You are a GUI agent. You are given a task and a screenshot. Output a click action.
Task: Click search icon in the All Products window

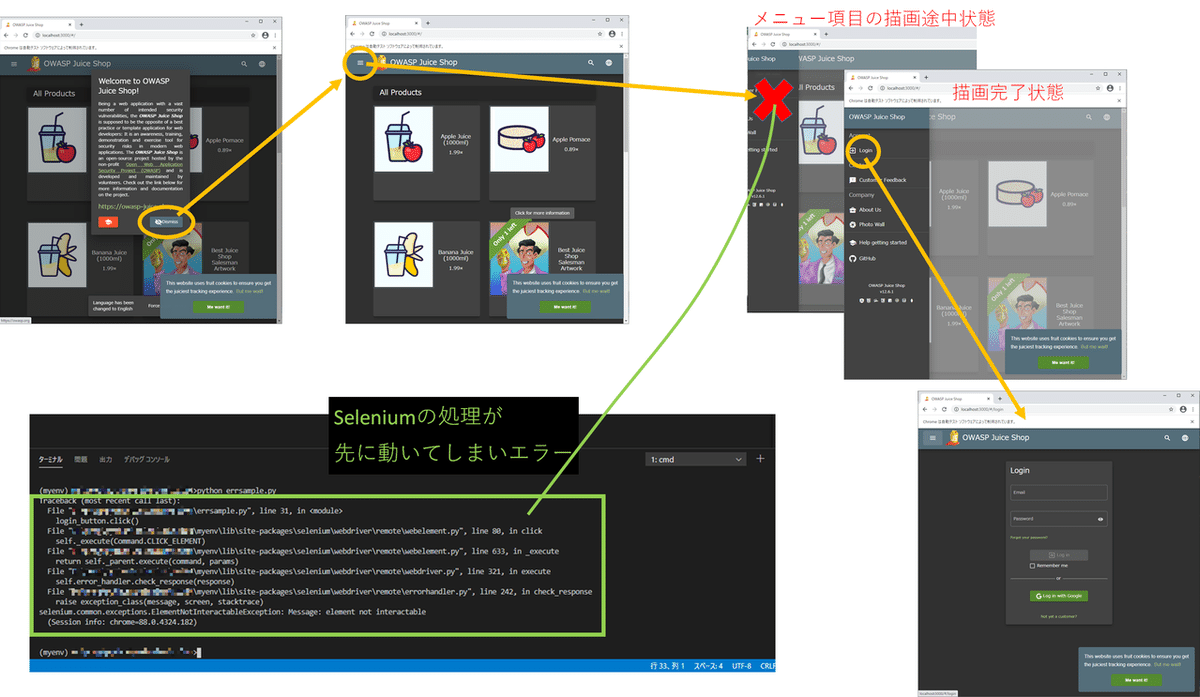(589, 63)
